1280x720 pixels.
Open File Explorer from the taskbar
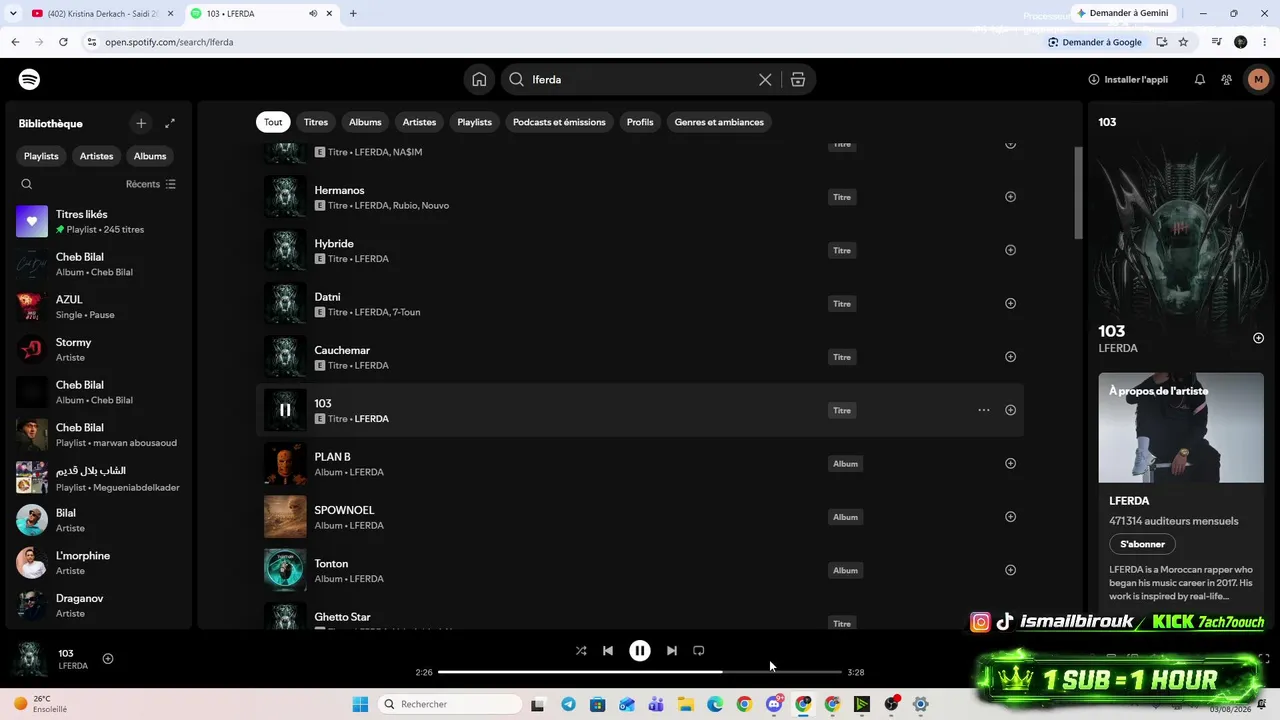[686, 704]
